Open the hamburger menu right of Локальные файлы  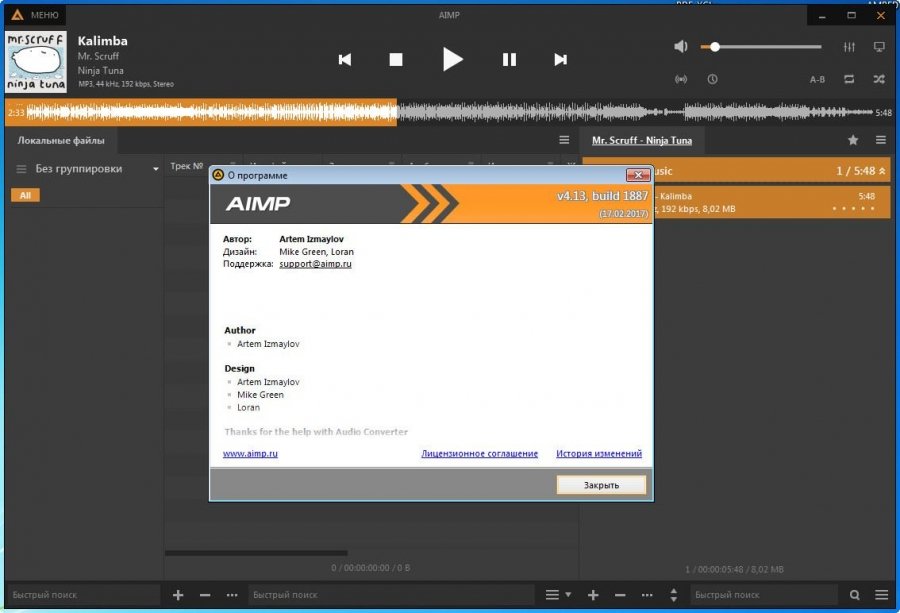564,140
